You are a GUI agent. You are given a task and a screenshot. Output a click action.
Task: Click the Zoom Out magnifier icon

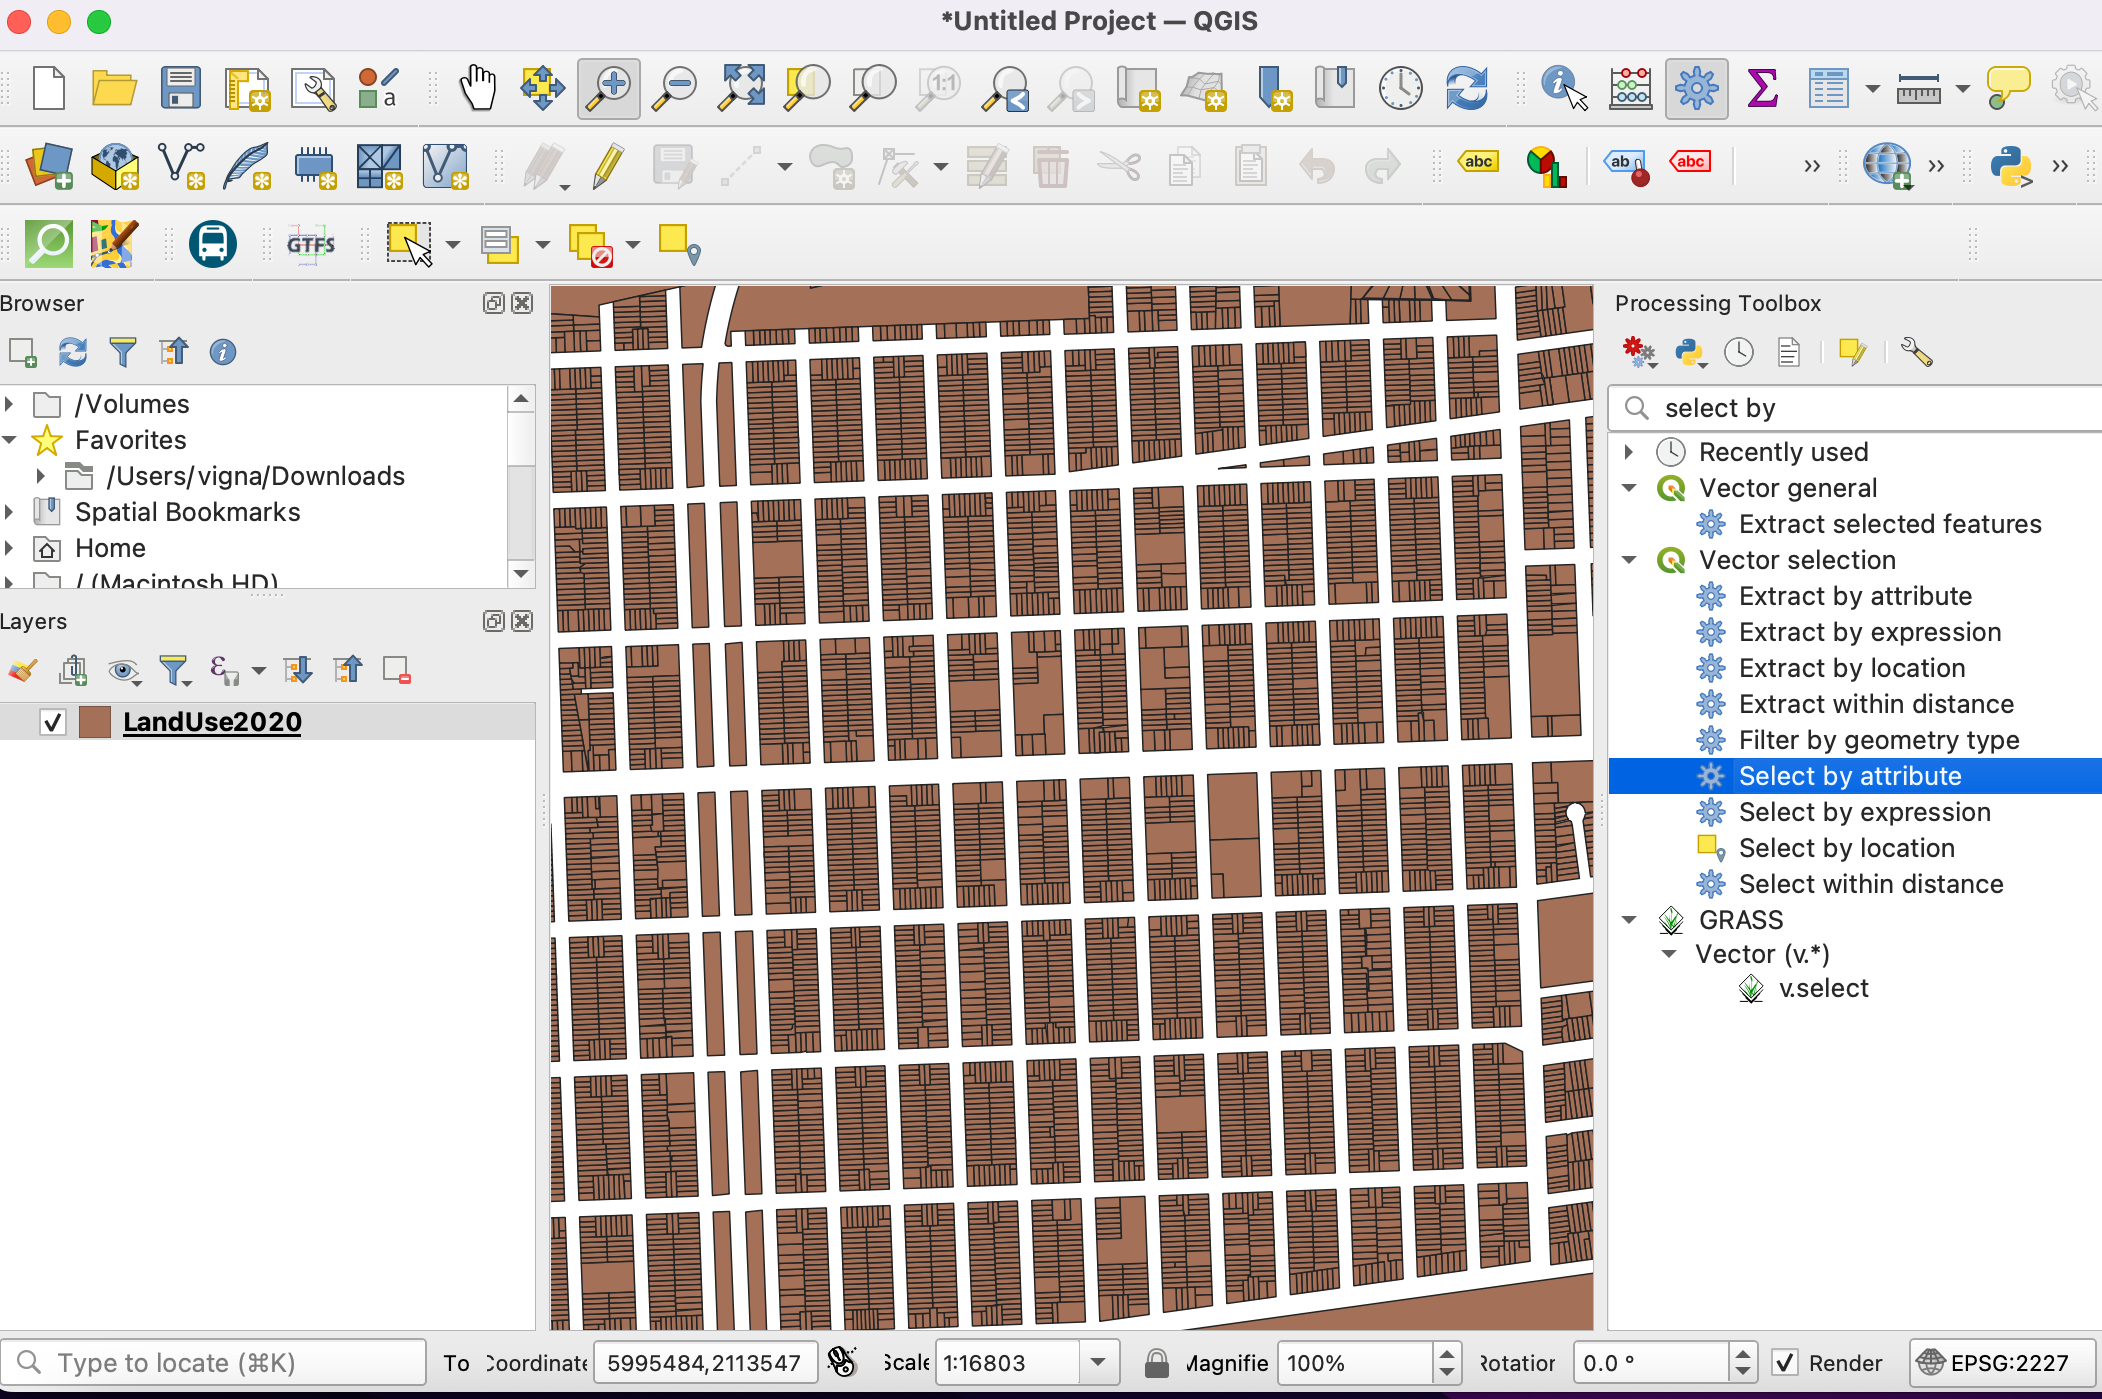pos(675,88)
